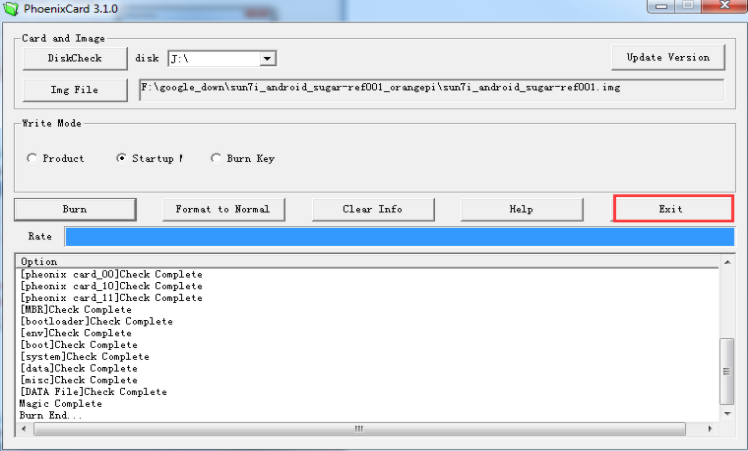Click the log scroll down arrow
Viewport: 748px width, 451px height.
point(727,413)
